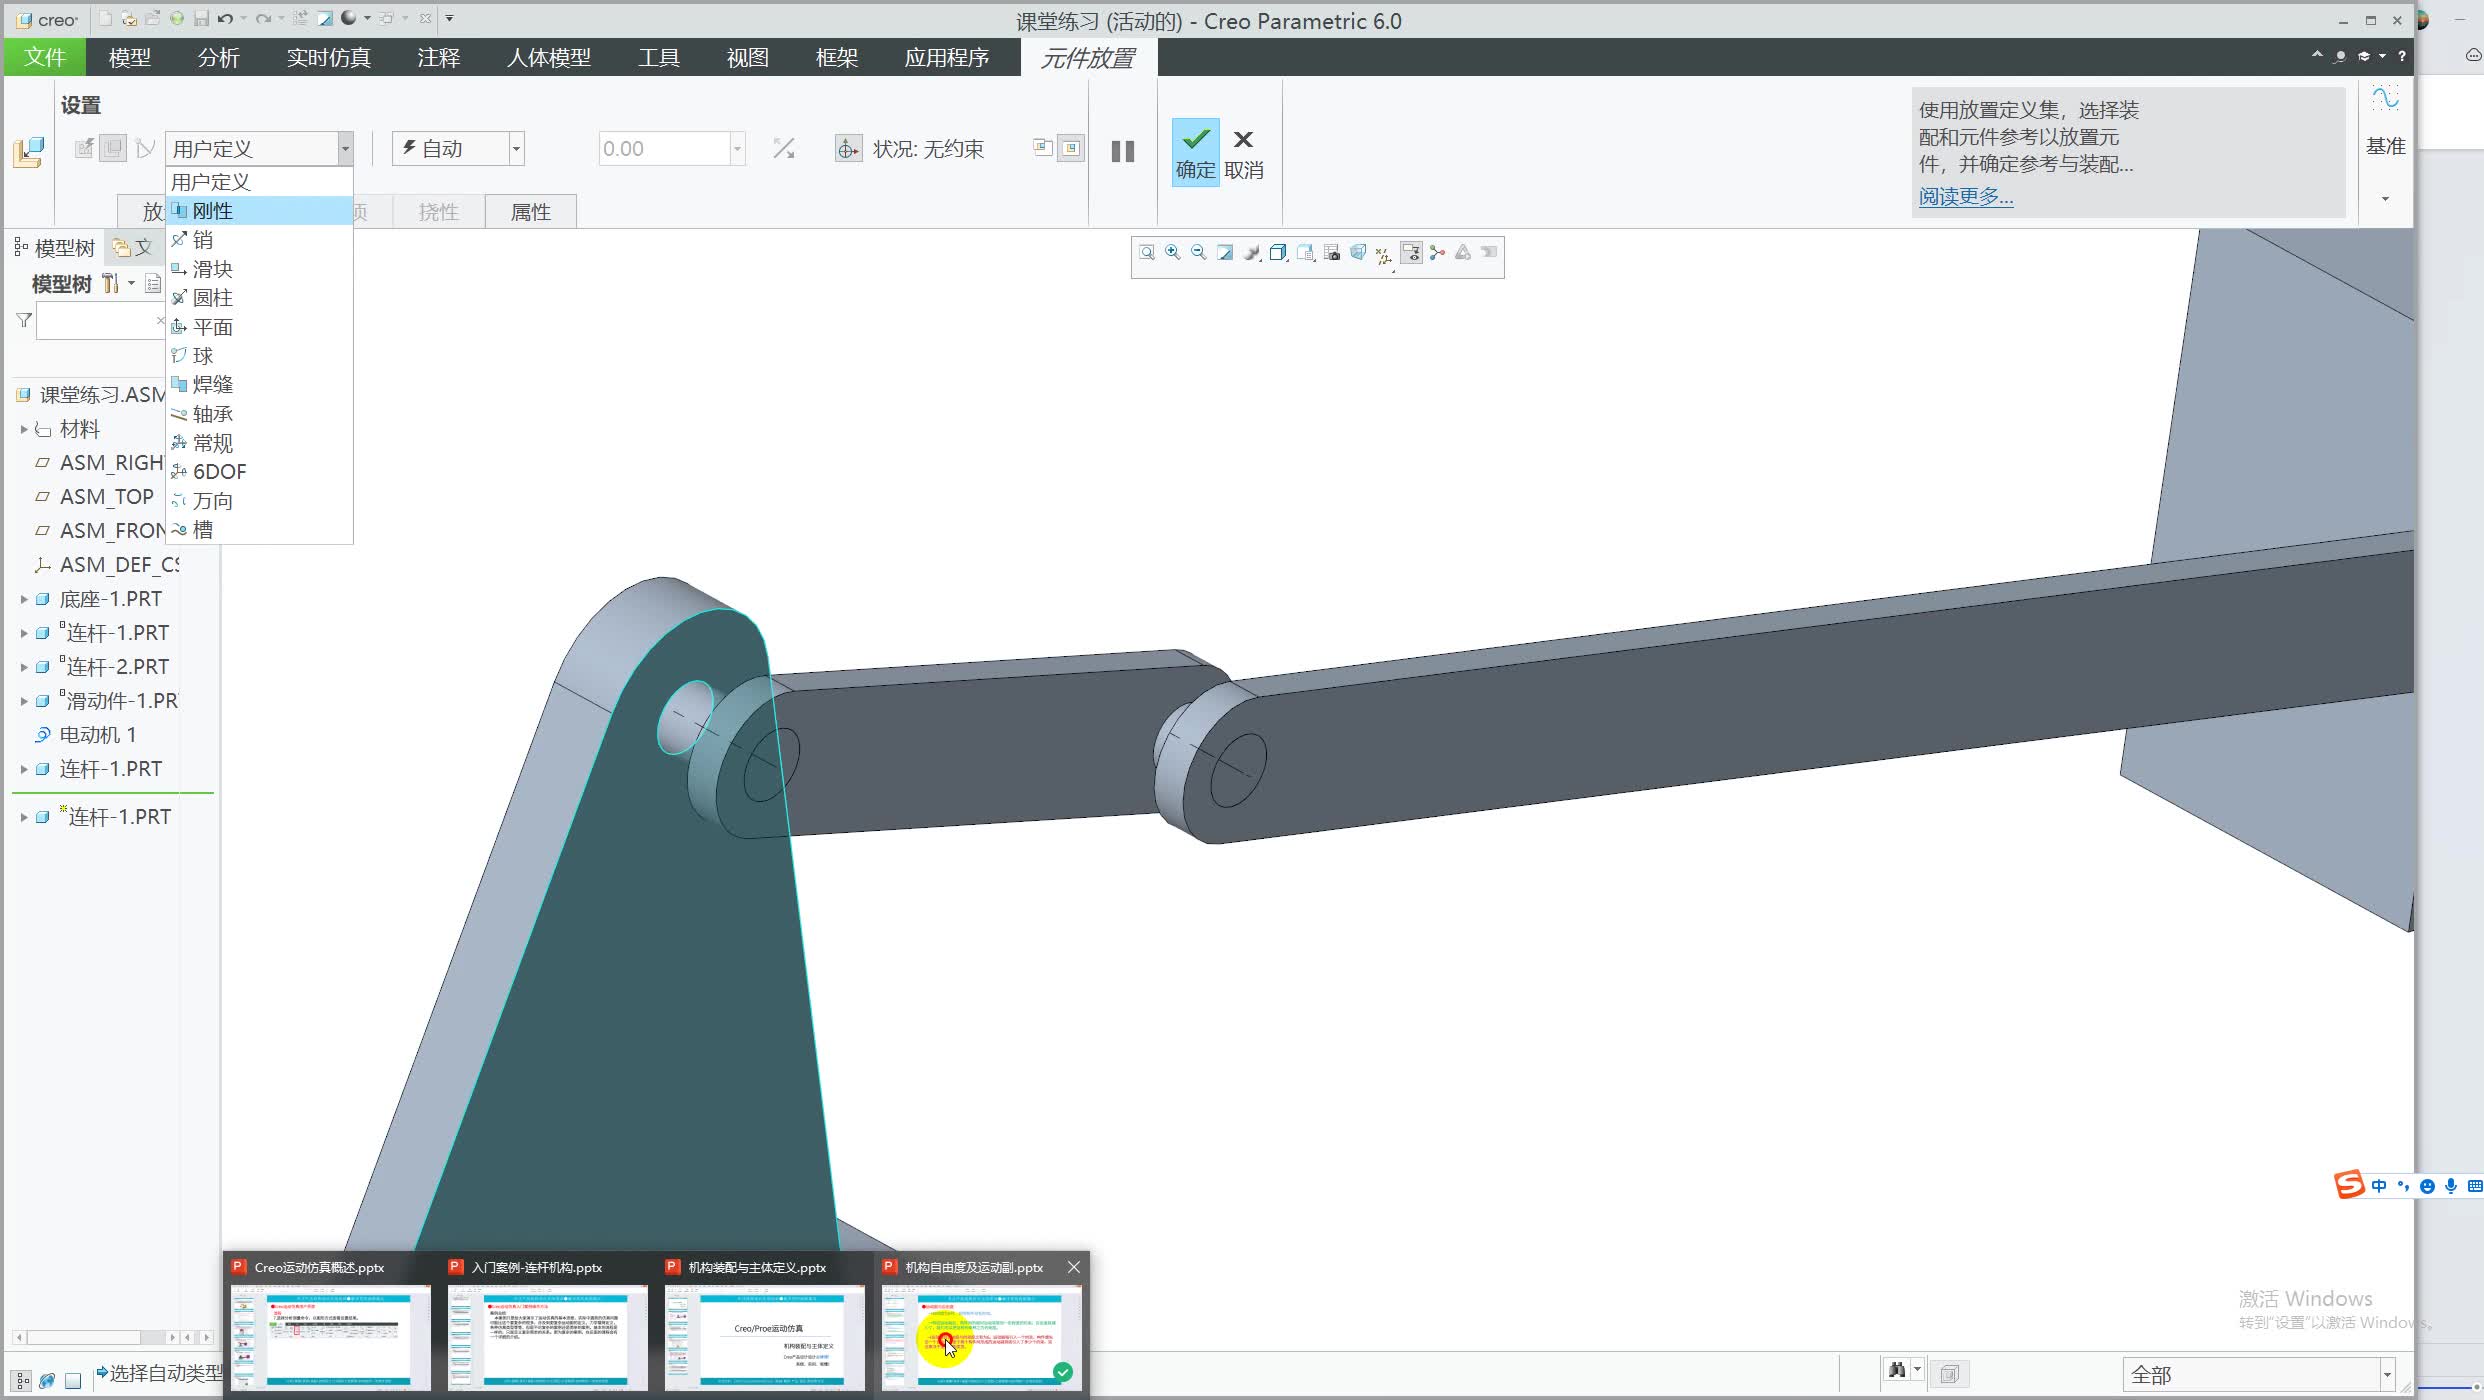Choose 销 from the connection list
The image size is (2484, 1400).
click(203, 240)
